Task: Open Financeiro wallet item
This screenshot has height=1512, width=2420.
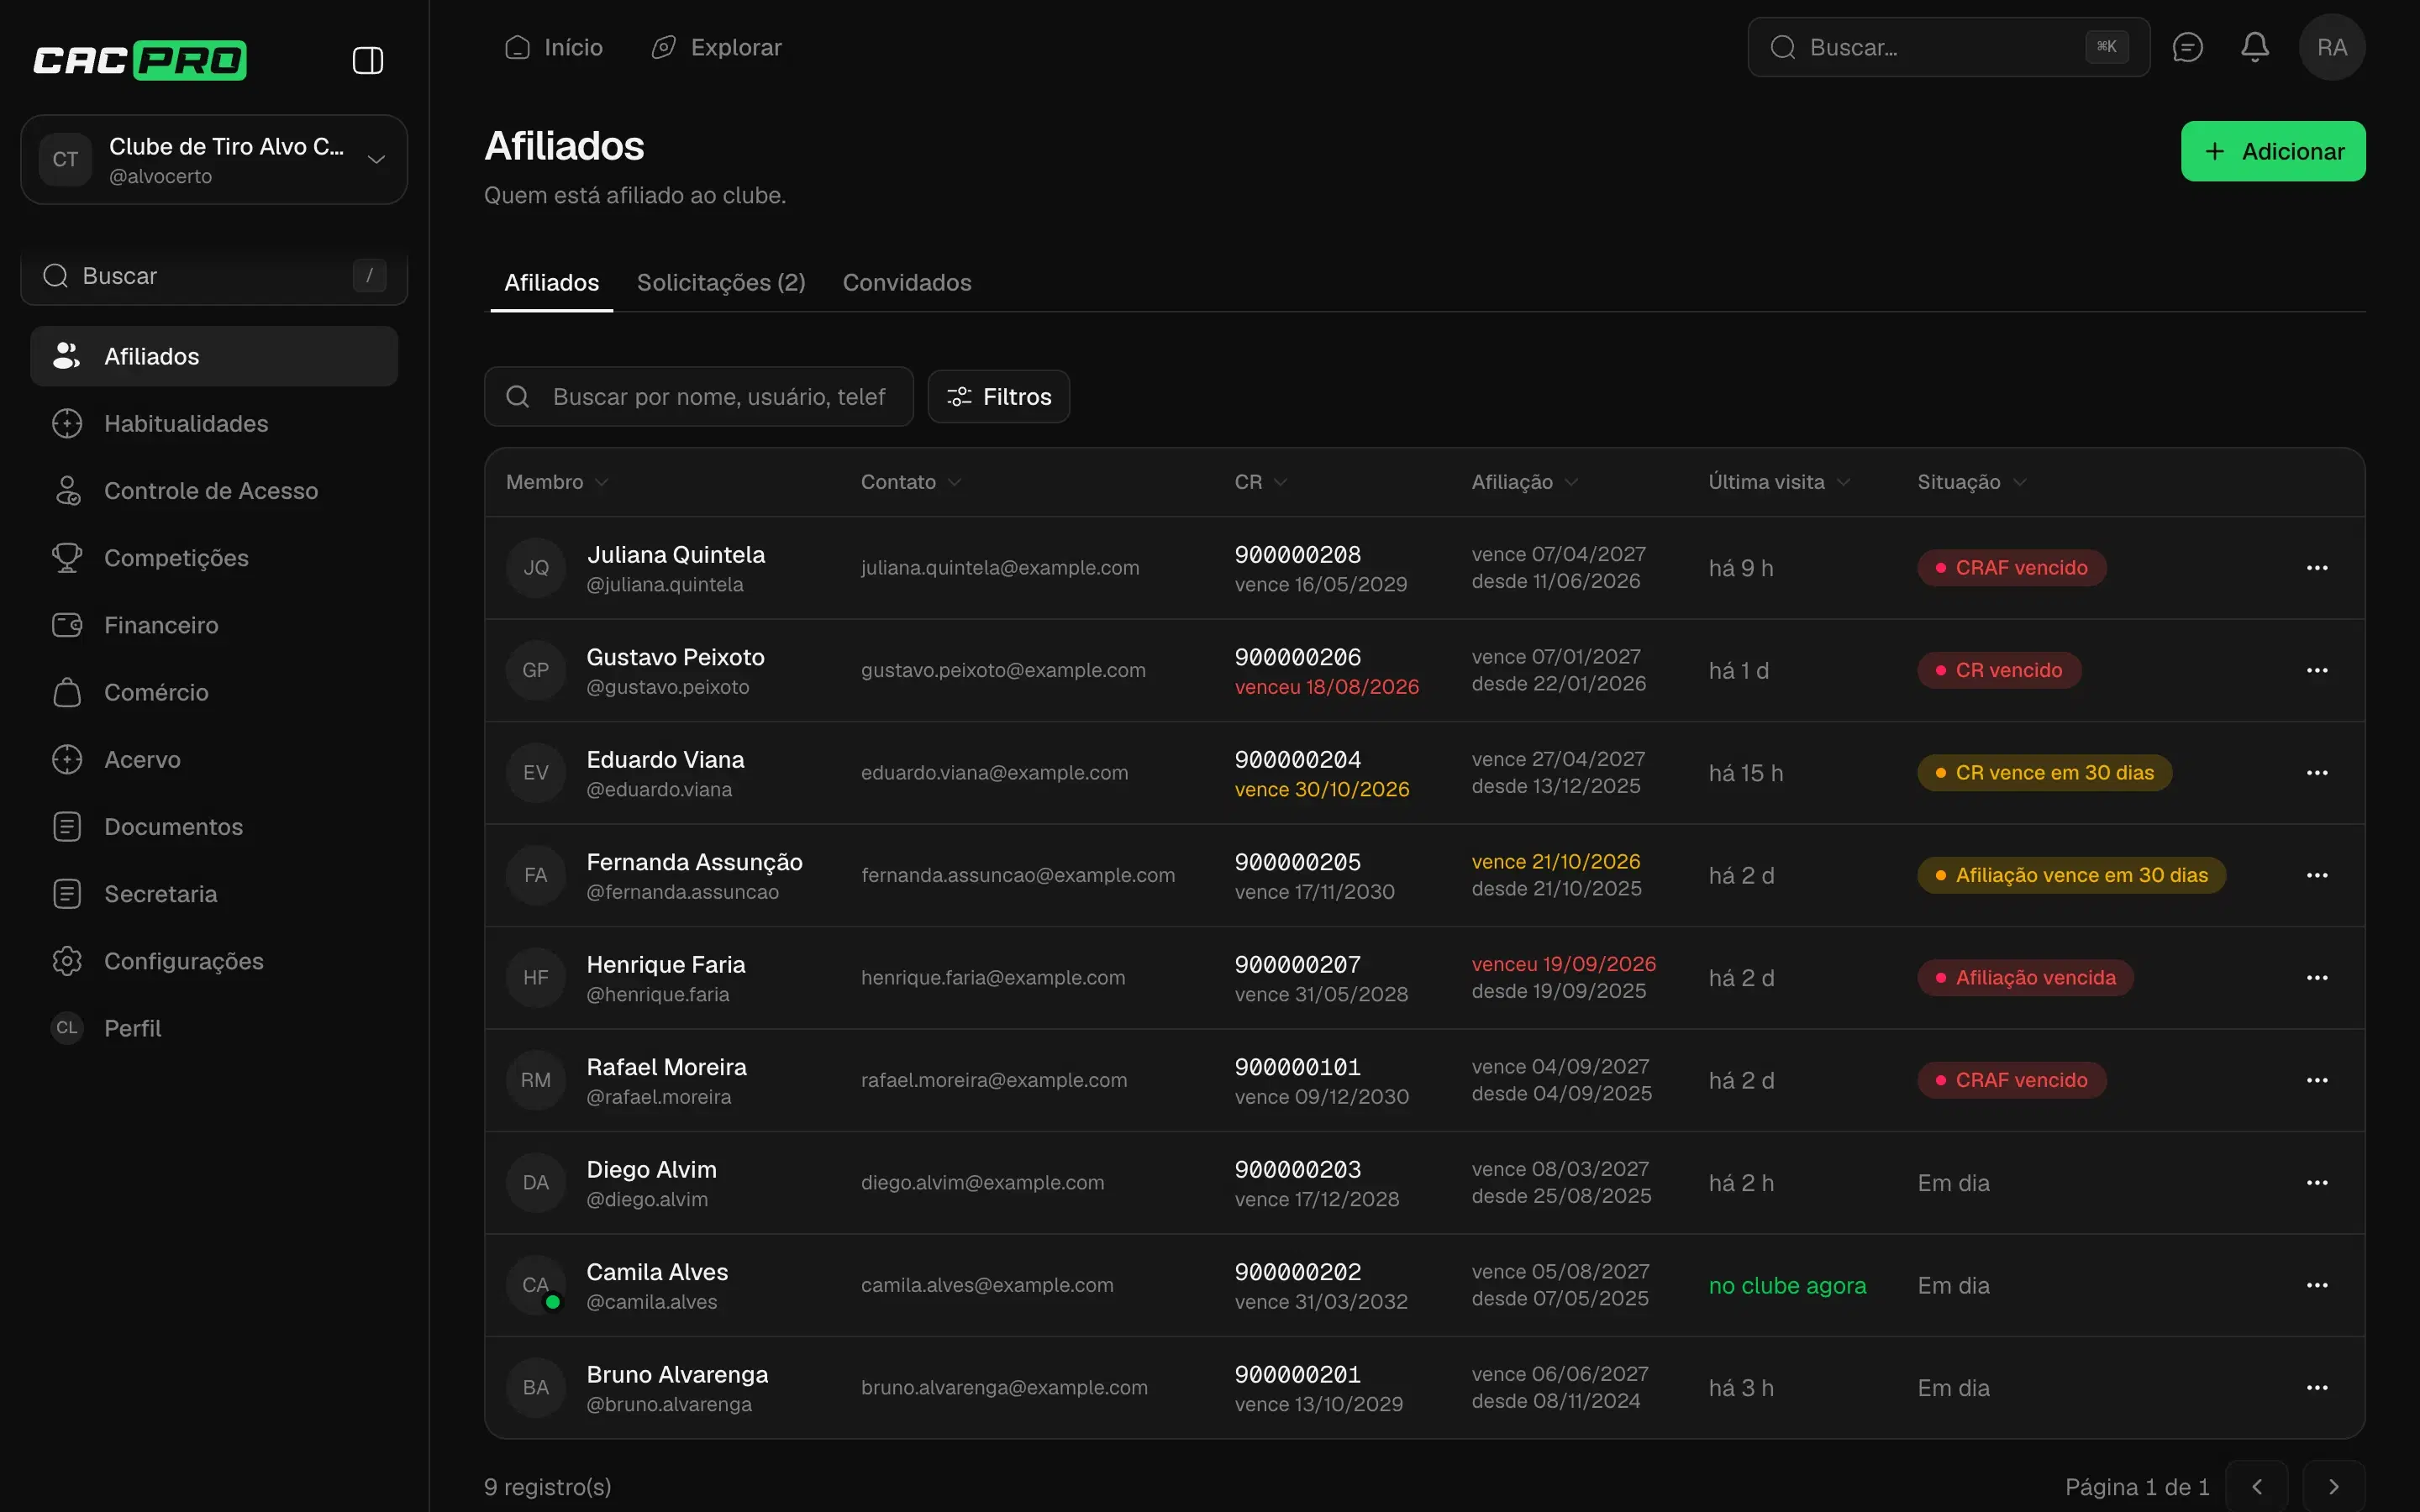Action: point(214,625)
